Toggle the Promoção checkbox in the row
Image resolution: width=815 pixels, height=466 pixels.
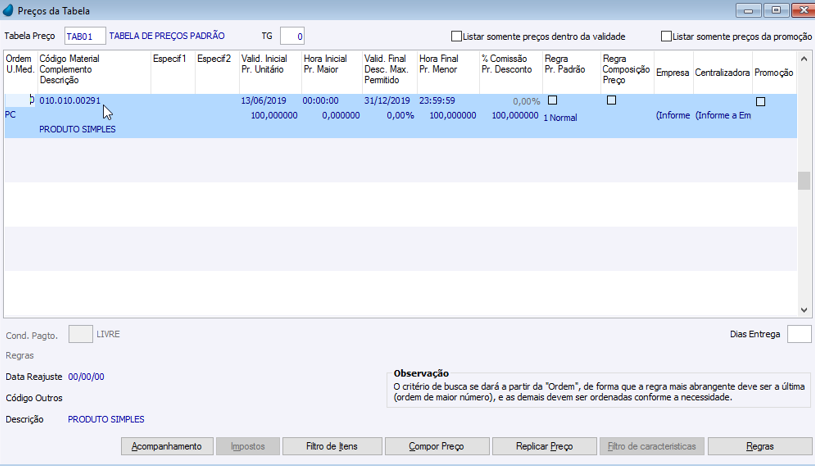point(760,101)
